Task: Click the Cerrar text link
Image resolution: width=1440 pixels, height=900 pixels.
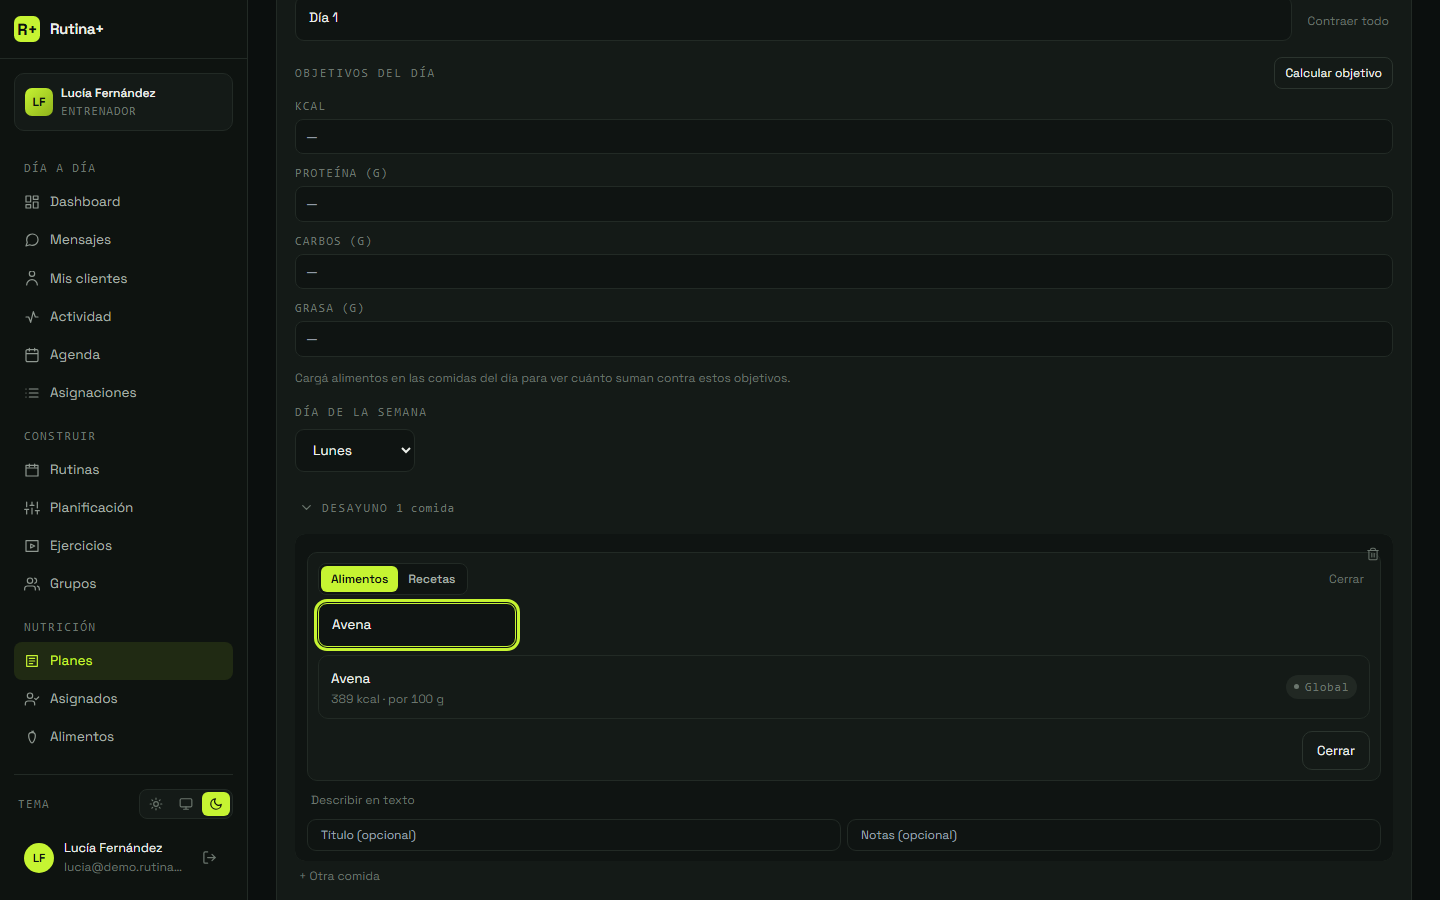Action: tap(1346, 579)
